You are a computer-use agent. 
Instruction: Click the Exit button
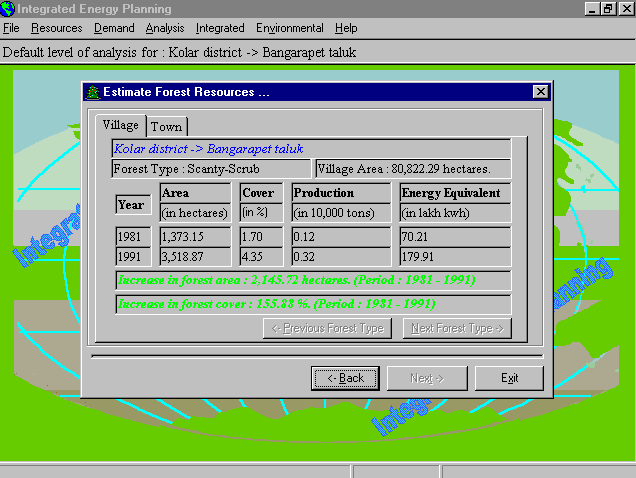(x=509, y=378)
